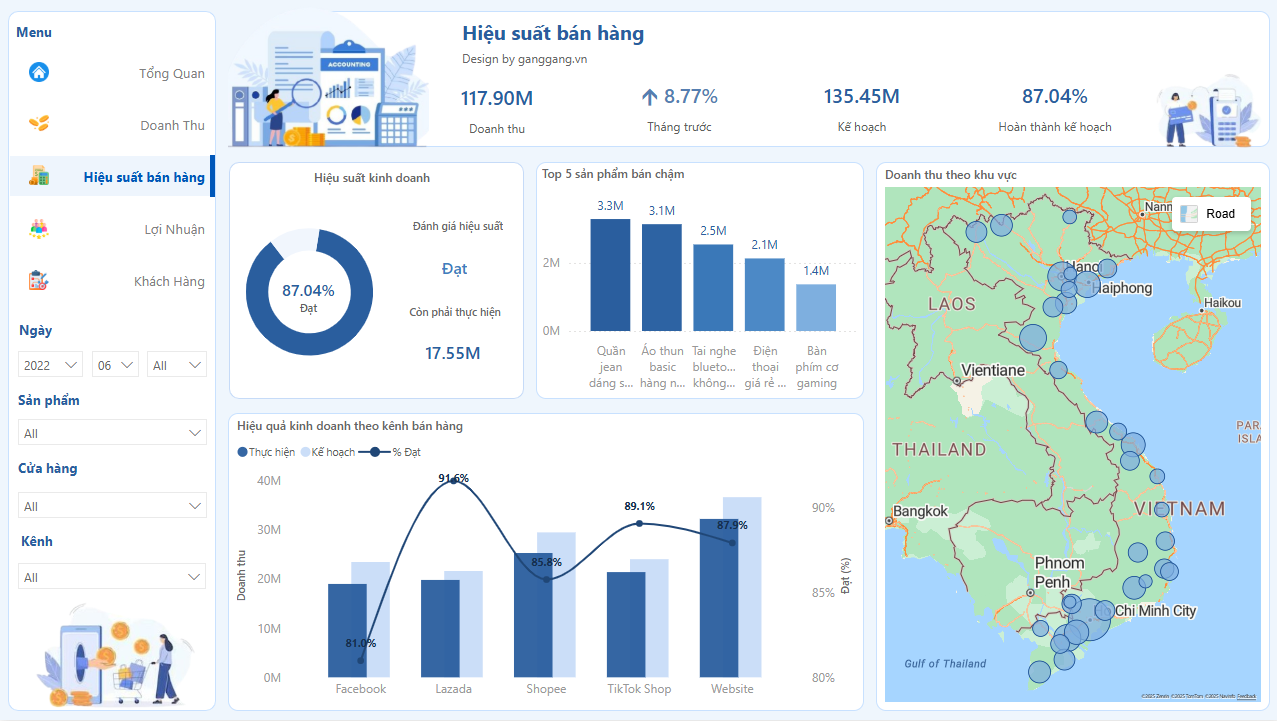The image size is (1277, 721).
Task: Click the home icon beside Tổng Quan
Action: point(39,72)
